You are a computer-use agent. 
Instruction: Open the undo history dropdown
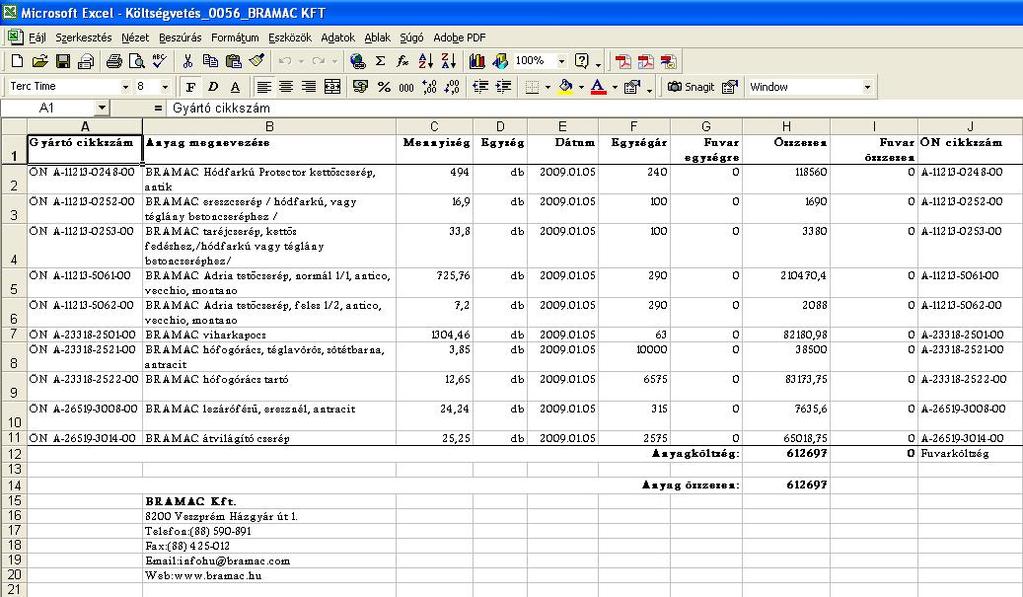301,61
